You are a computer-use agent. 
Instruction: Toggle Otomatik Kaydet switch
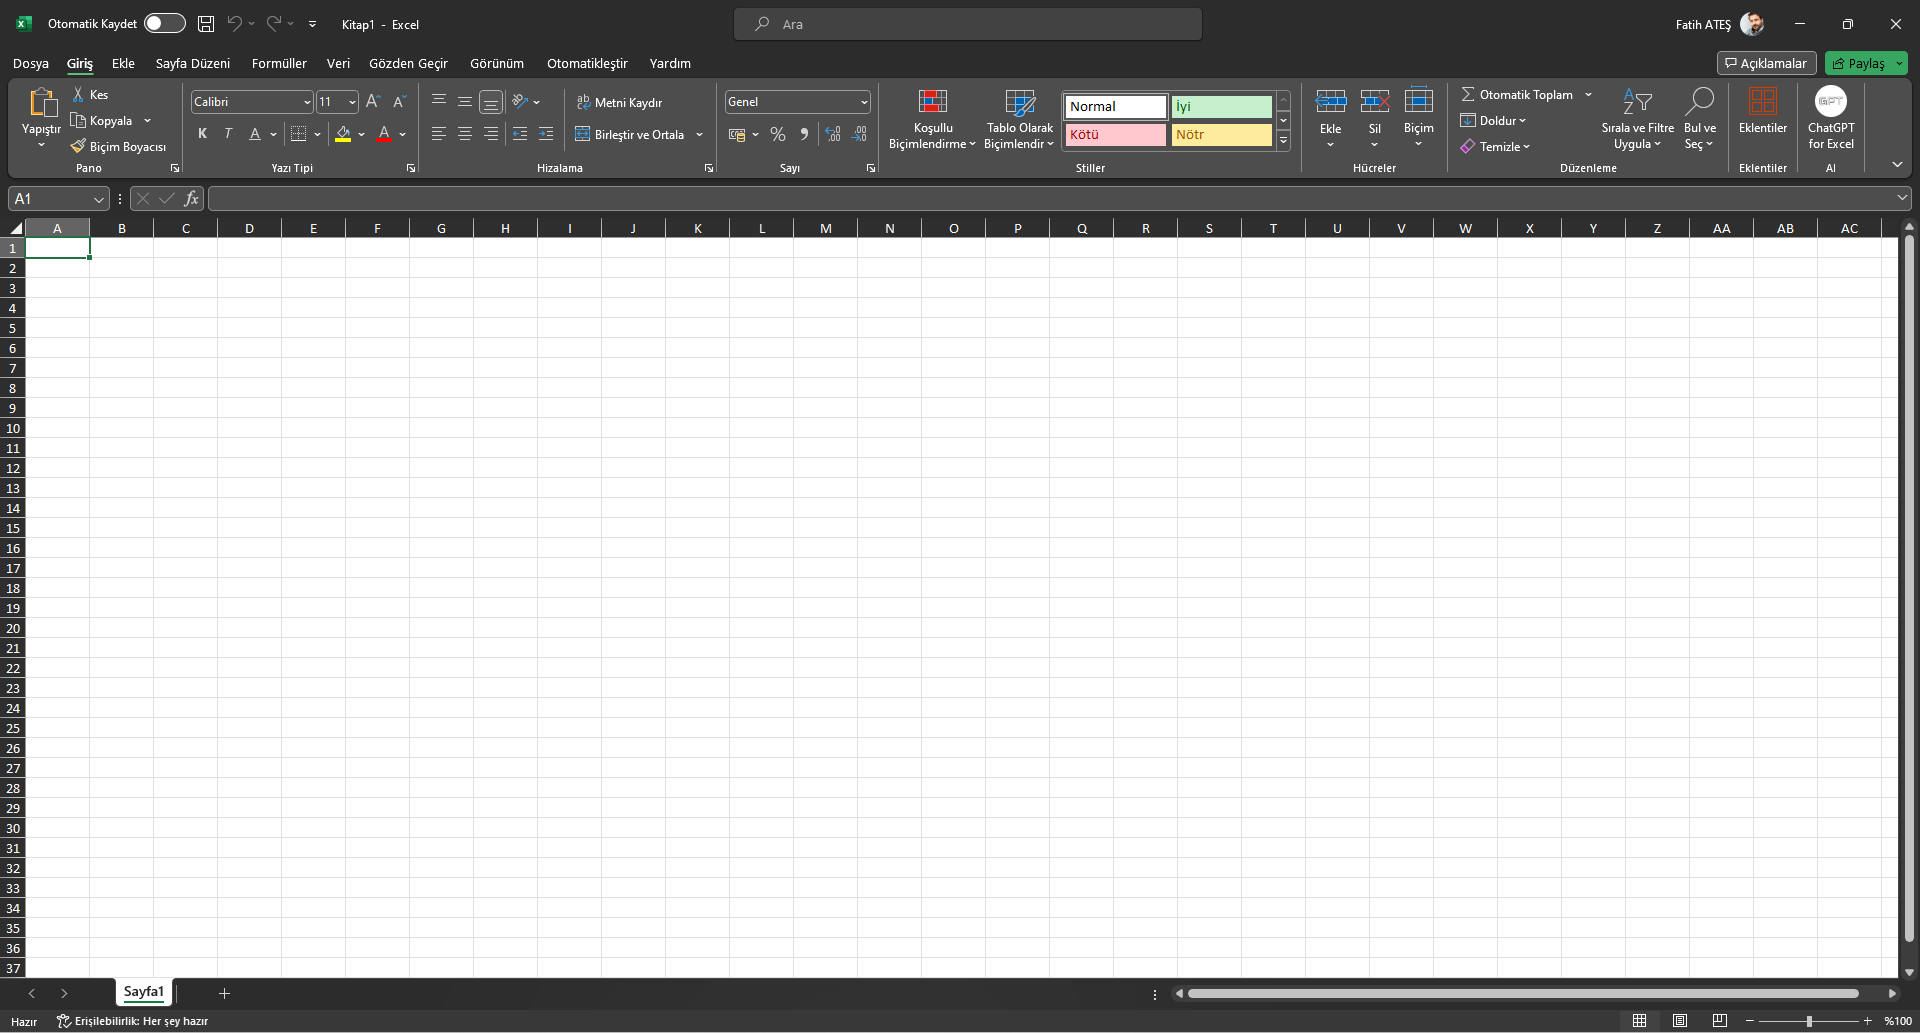pyautogui.click(x=164, y=23)
